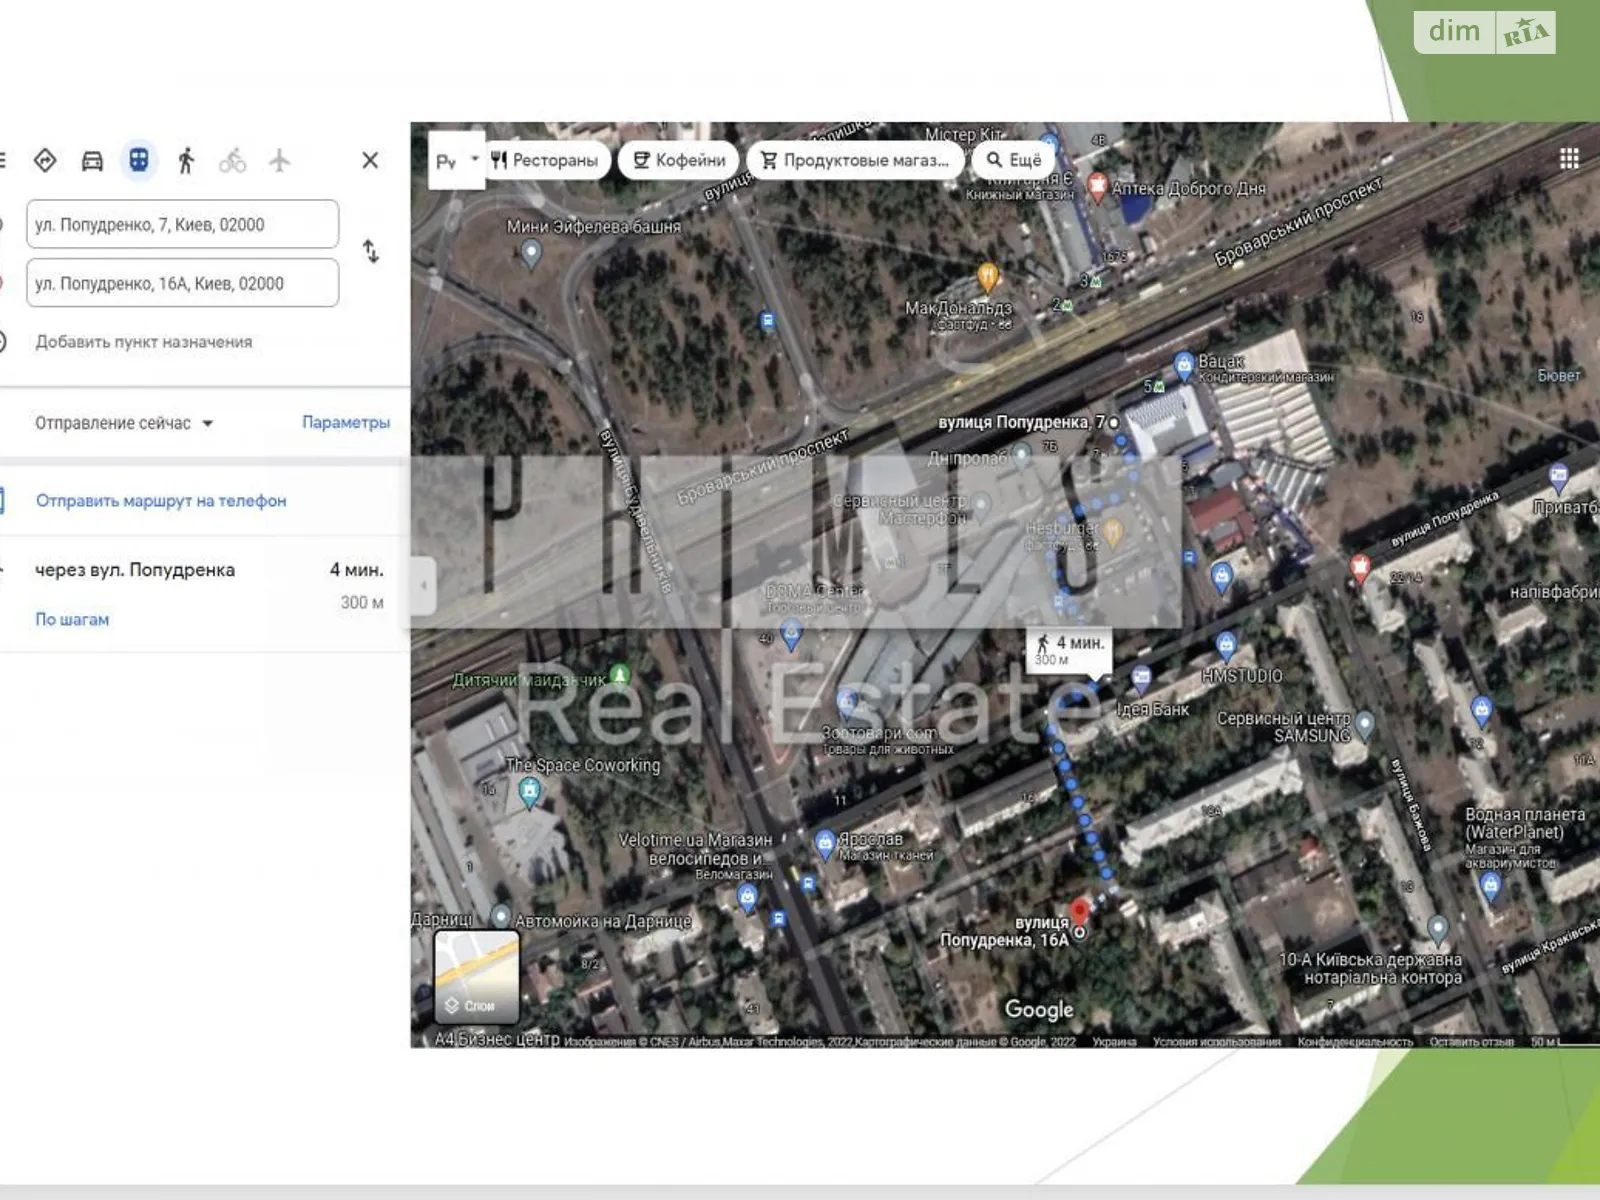The width and height of the screenshot is (1600, 1200).
Task: Click Аптека Доброго Дня pharmacy pin
Action: [1097, 186]
